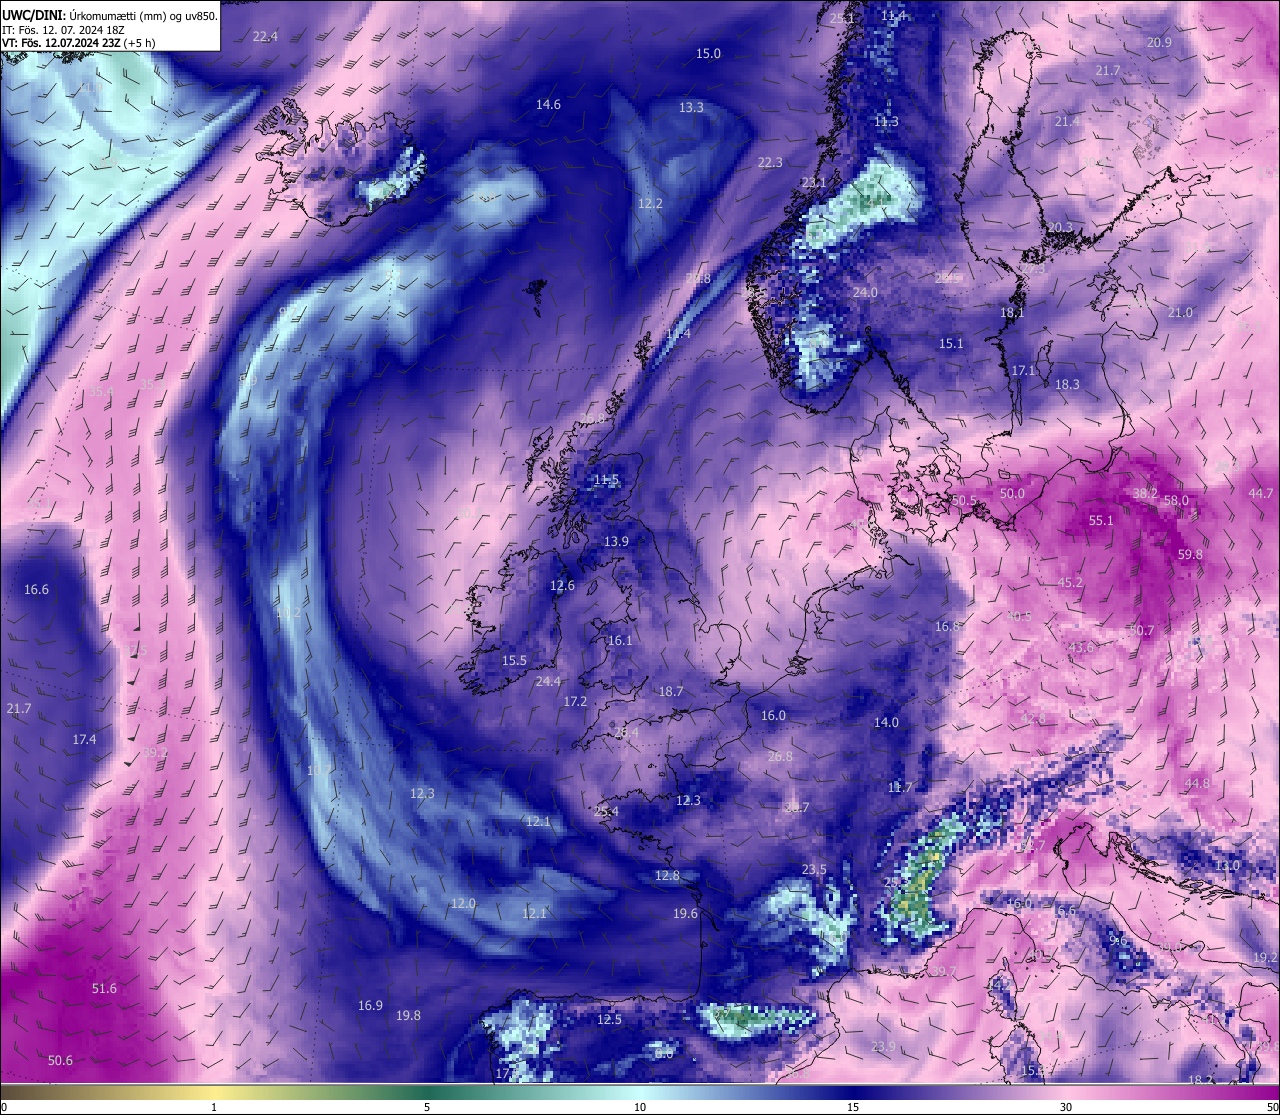
Task: Click the 14.6 value on the map
Action: tap(548, 105)
